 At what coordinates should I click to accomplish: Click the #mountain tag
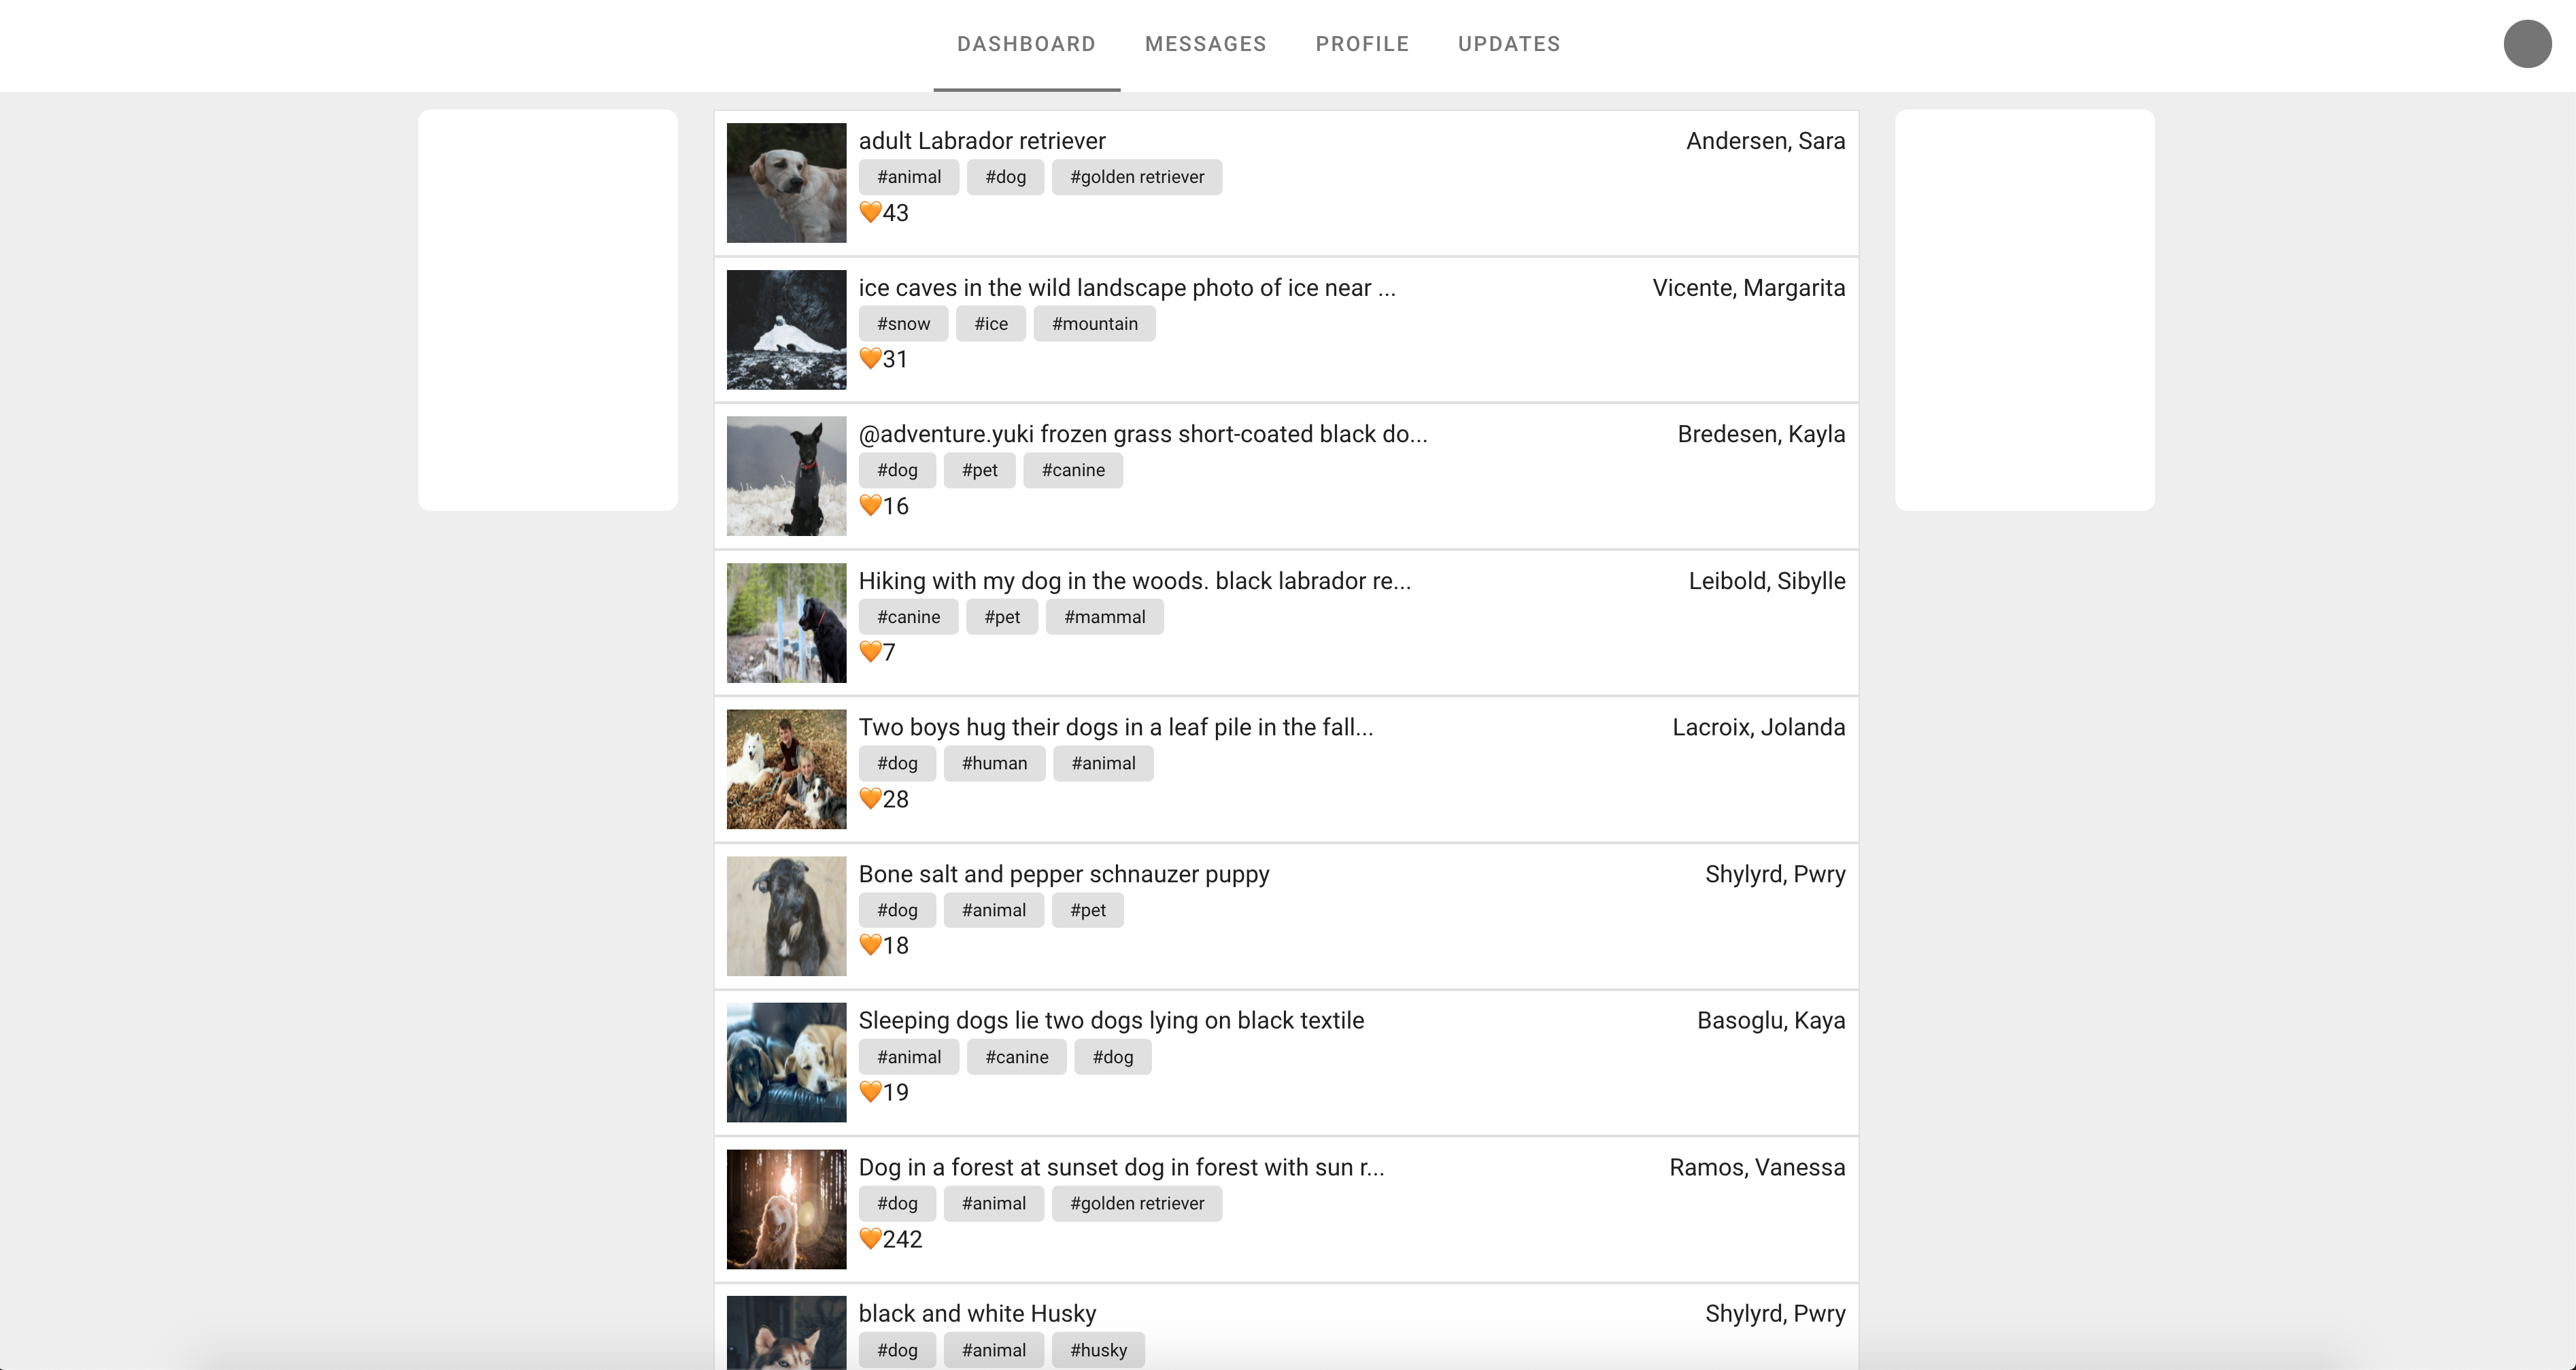[1094, 324]
